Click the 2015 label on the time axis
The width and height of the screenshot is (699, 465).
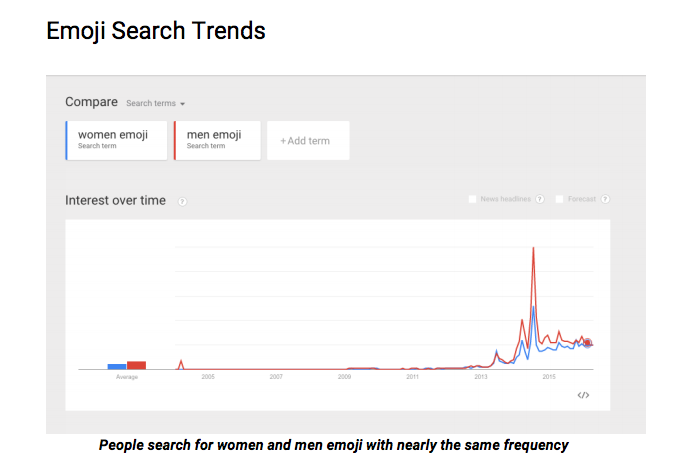tap(549, 377)
